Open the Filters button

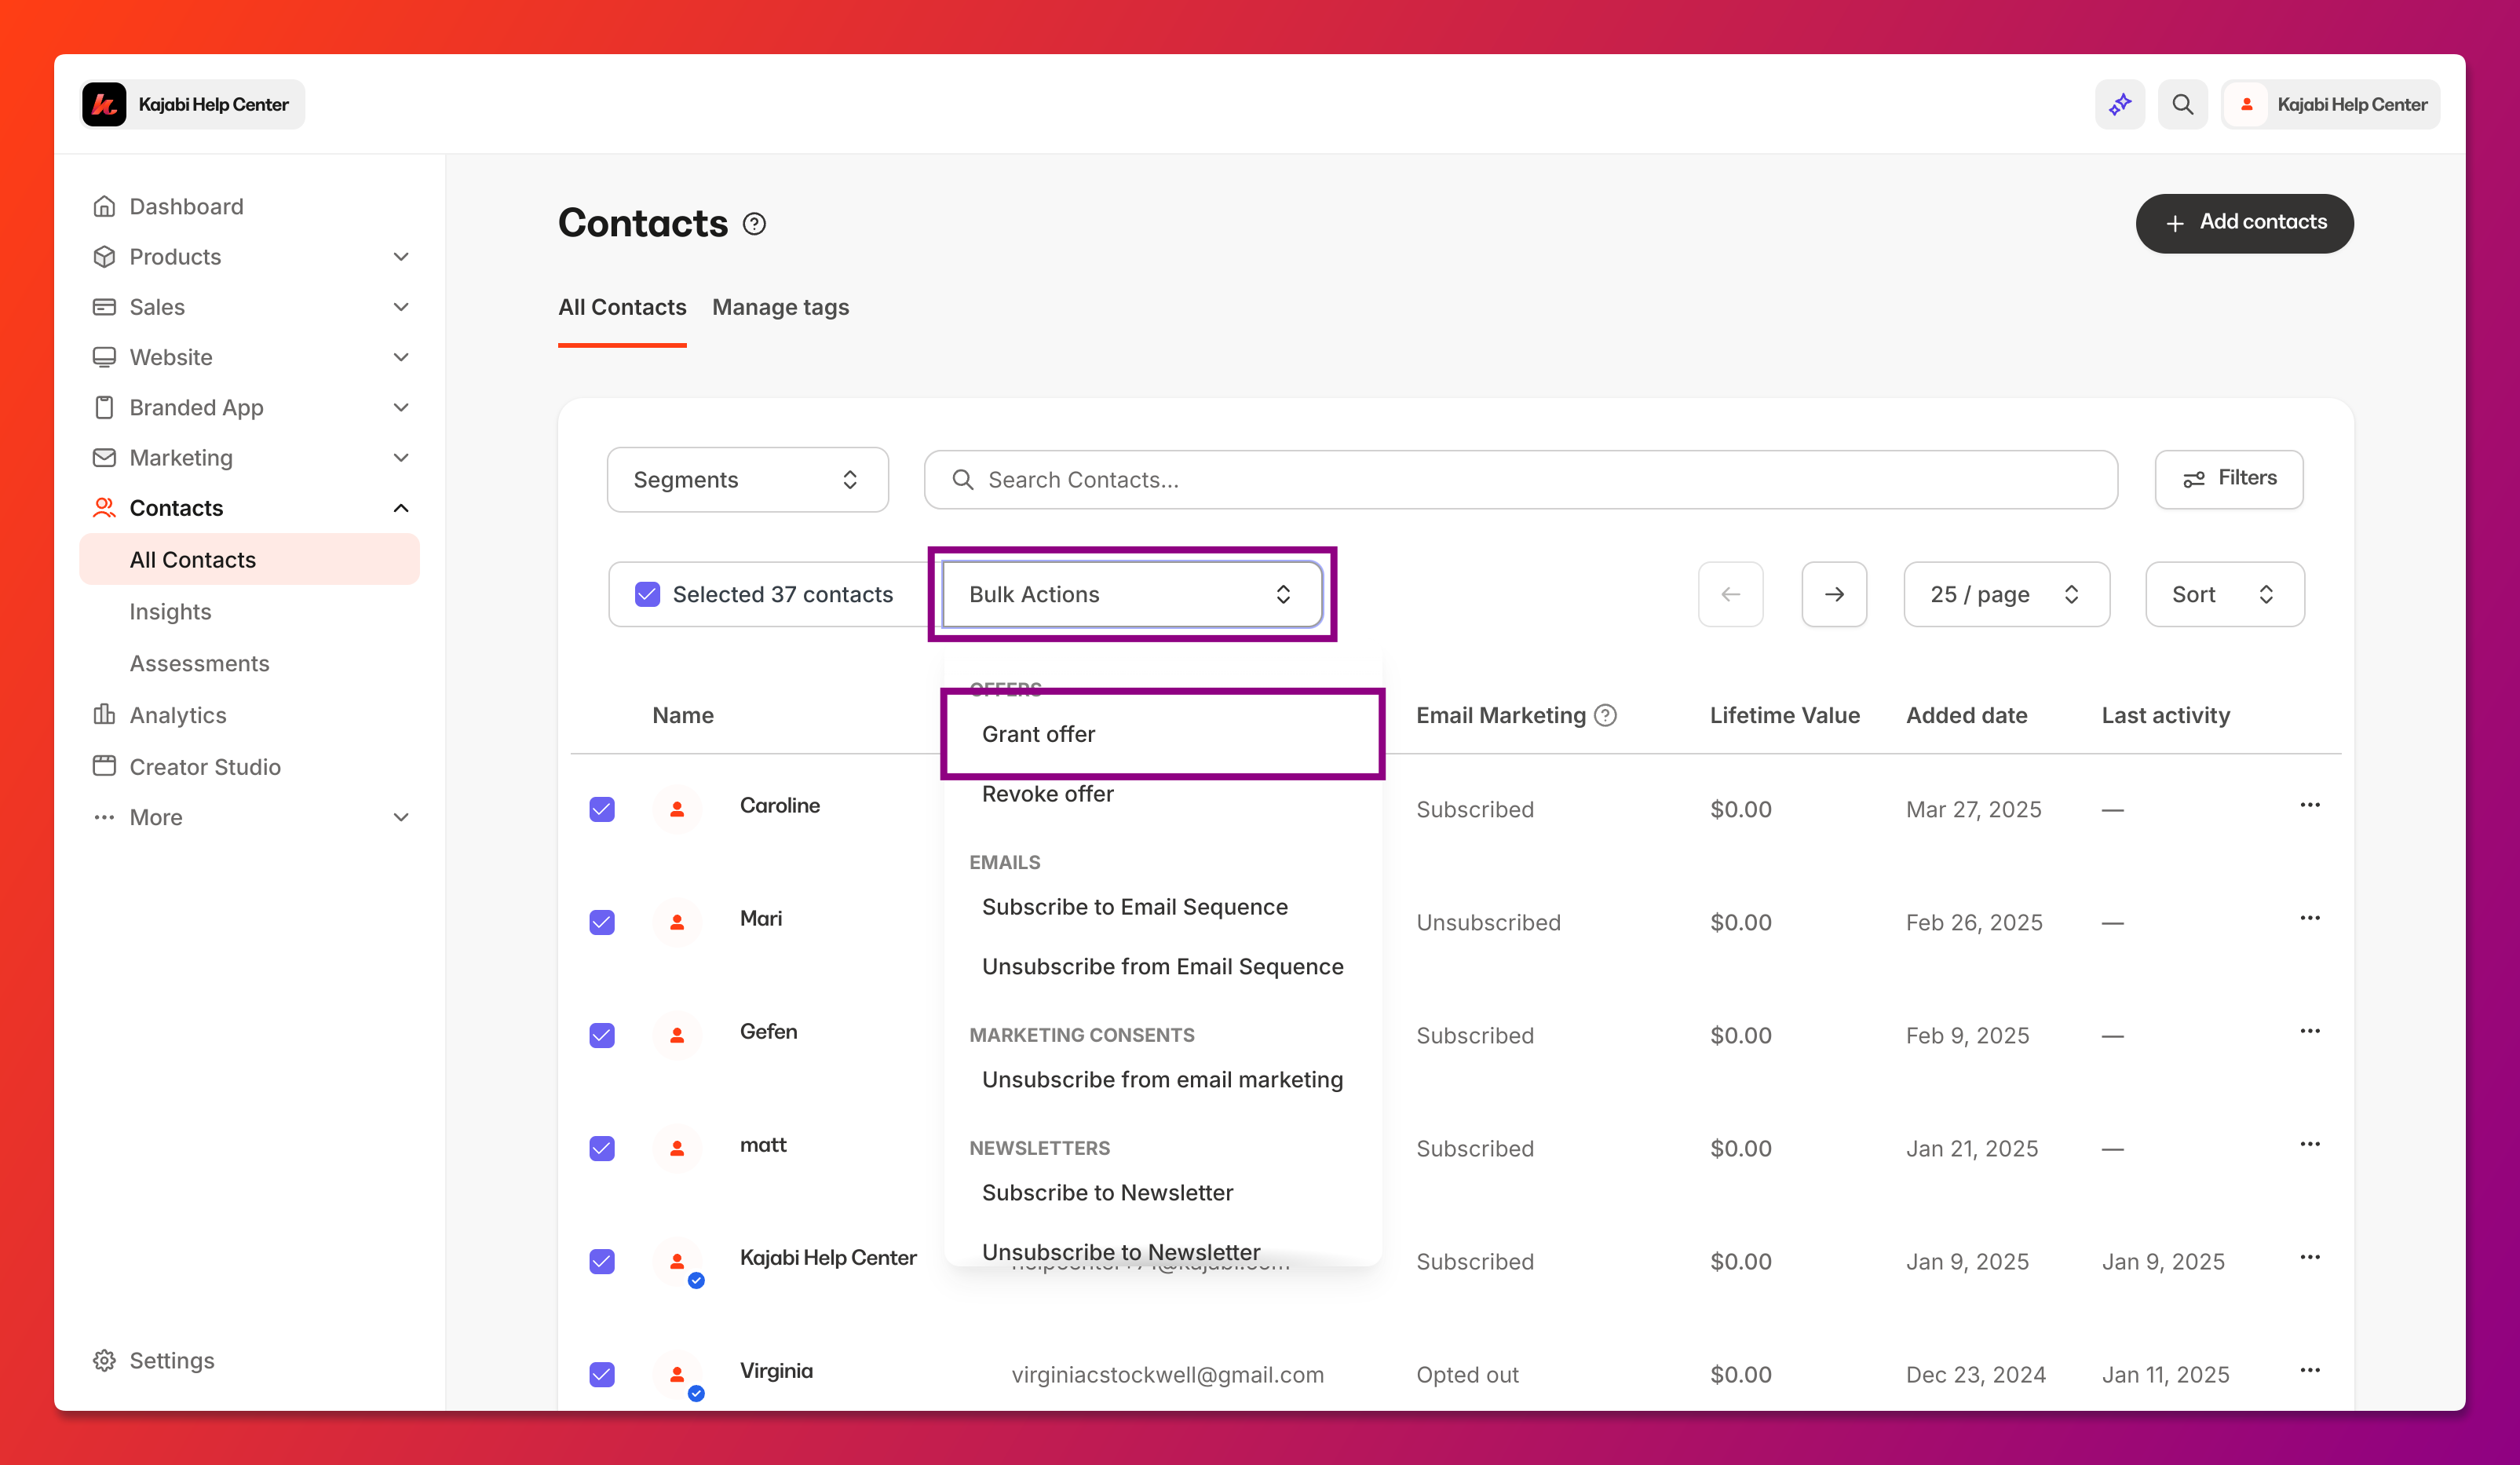point(2229,479)
